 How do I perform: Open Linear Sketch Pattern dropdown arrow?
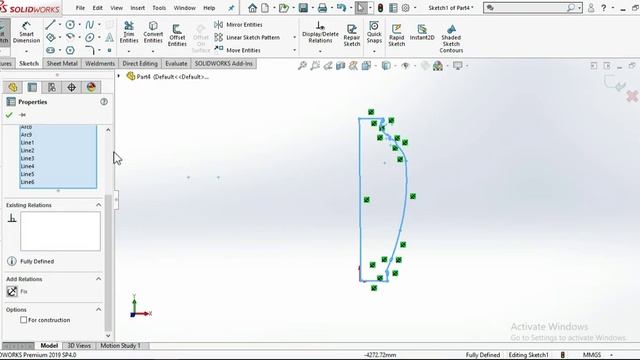294,38
